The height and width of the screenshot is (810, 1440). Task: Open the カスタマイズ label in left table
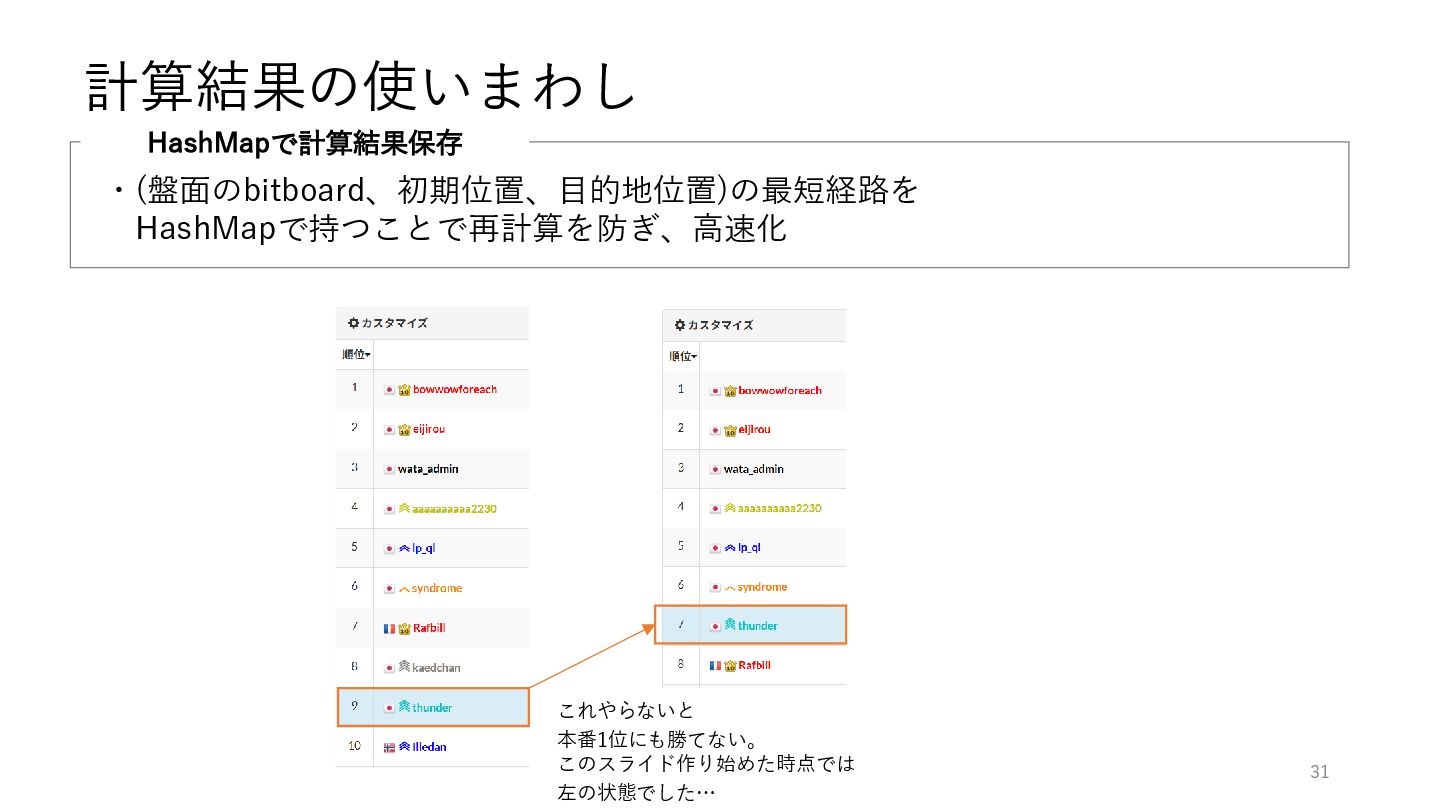[x=394, y=323]
